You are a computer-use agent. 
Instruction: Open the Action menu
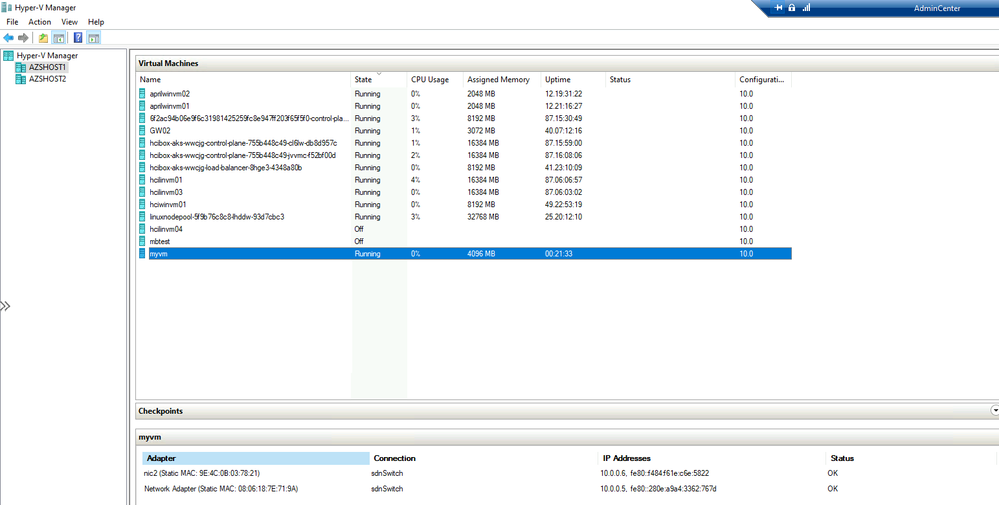click(x=40, y=22)
